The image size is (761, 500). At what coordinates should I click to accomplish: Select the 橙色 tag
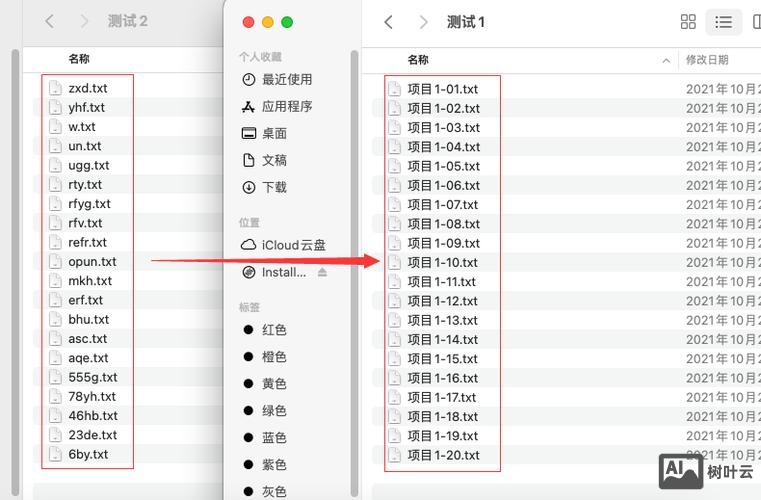[265, 357]
